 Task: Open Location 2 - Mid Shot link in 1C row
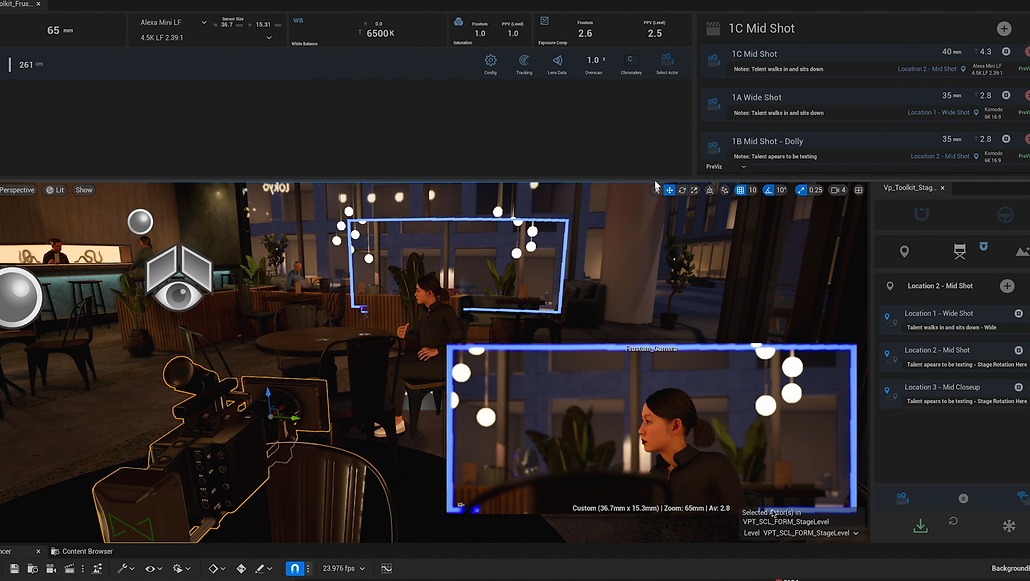click(927, 69)
